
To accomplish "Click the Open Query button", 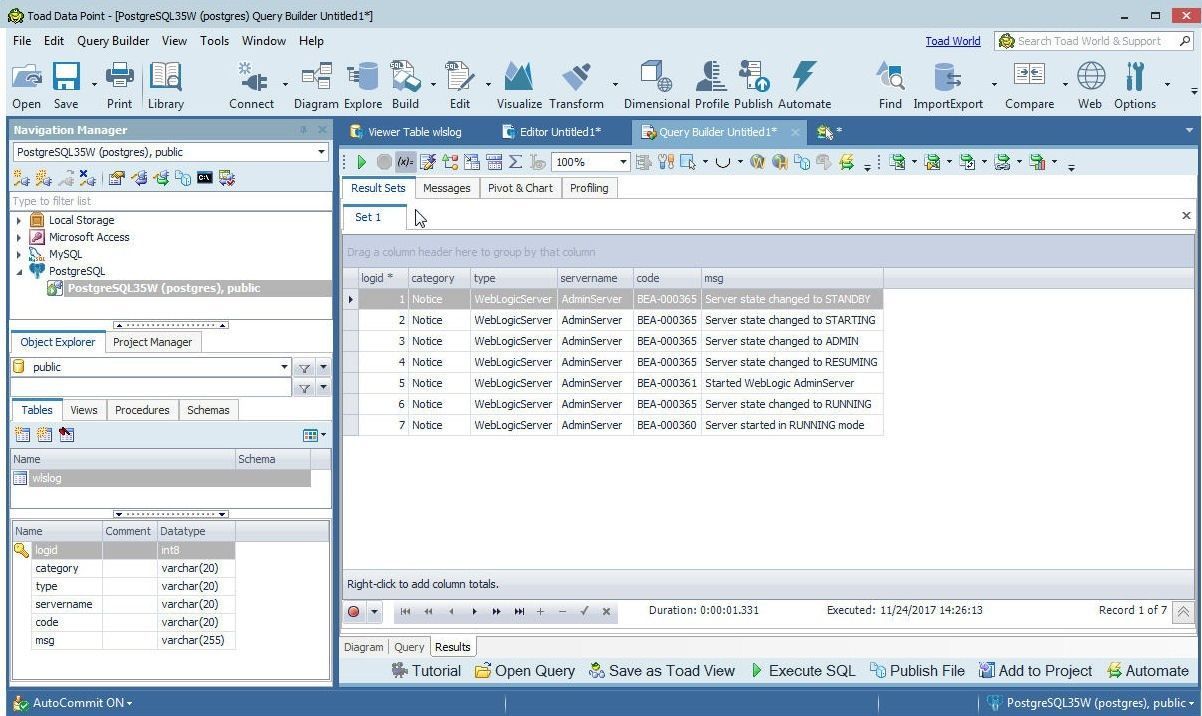I will [525, 671].
